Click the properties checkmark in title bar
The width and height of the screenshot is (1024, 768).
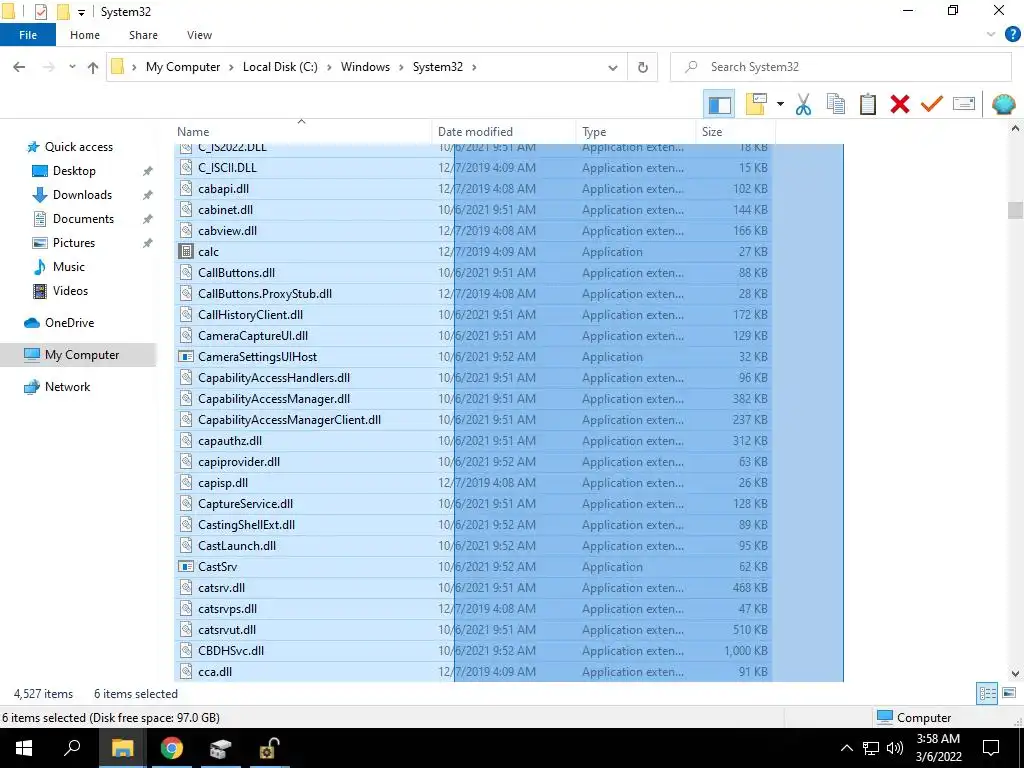pyautogui.click(x=40, y=12)
